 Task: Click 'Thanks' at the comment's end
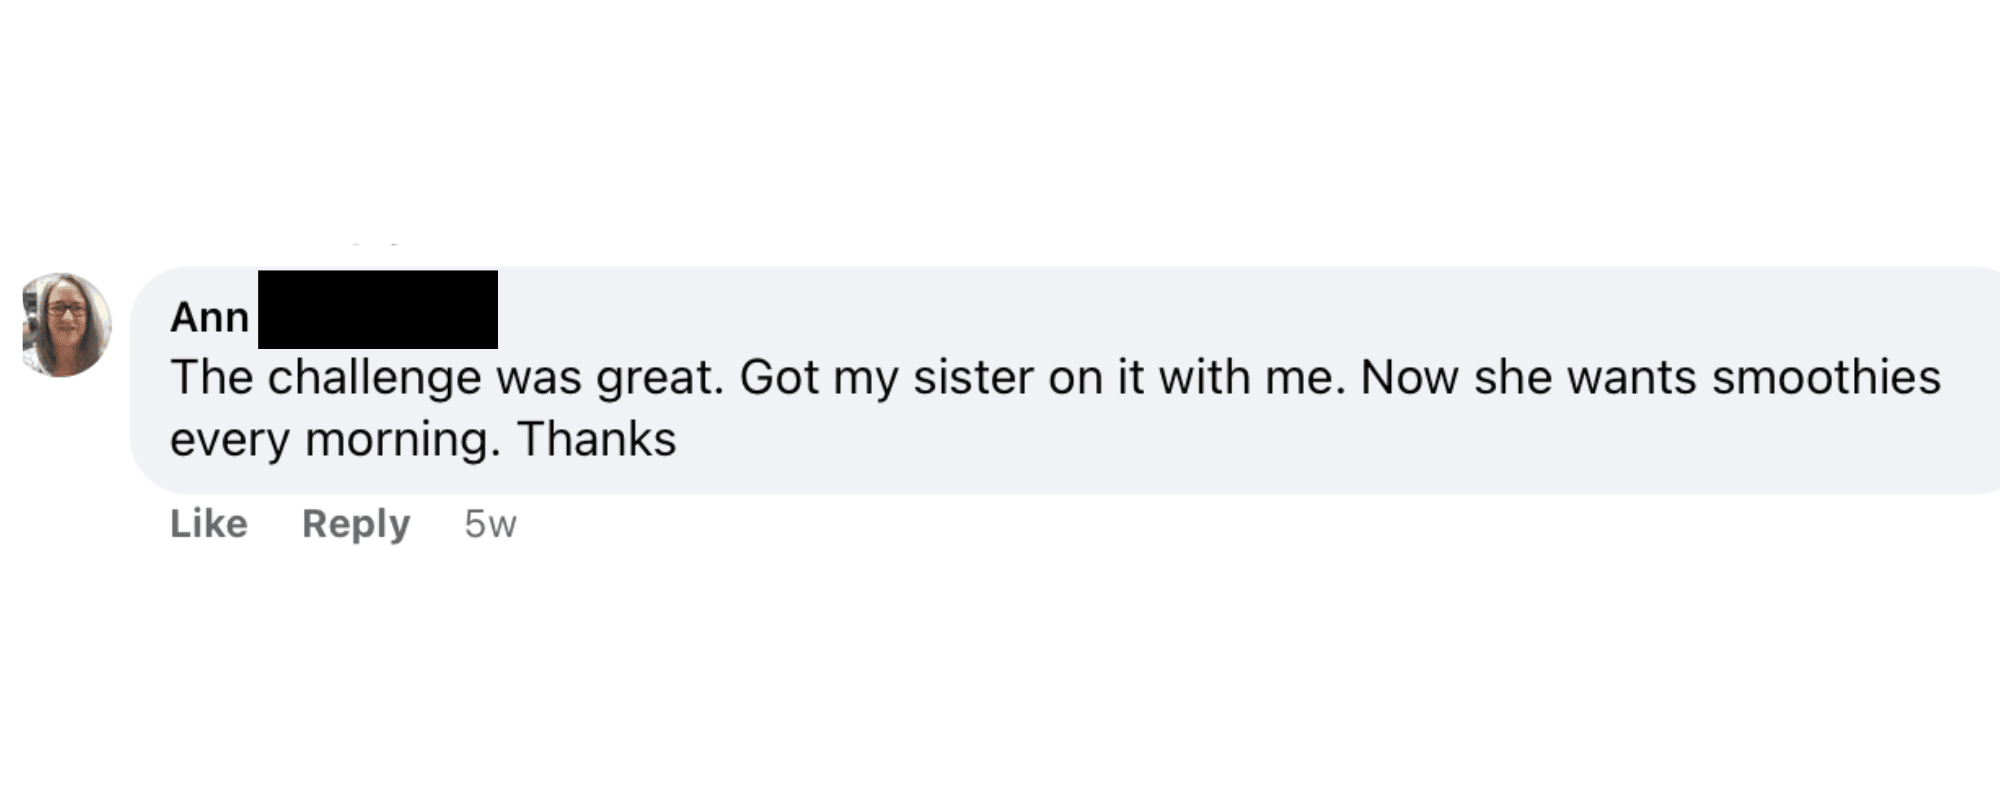point(597,439)
